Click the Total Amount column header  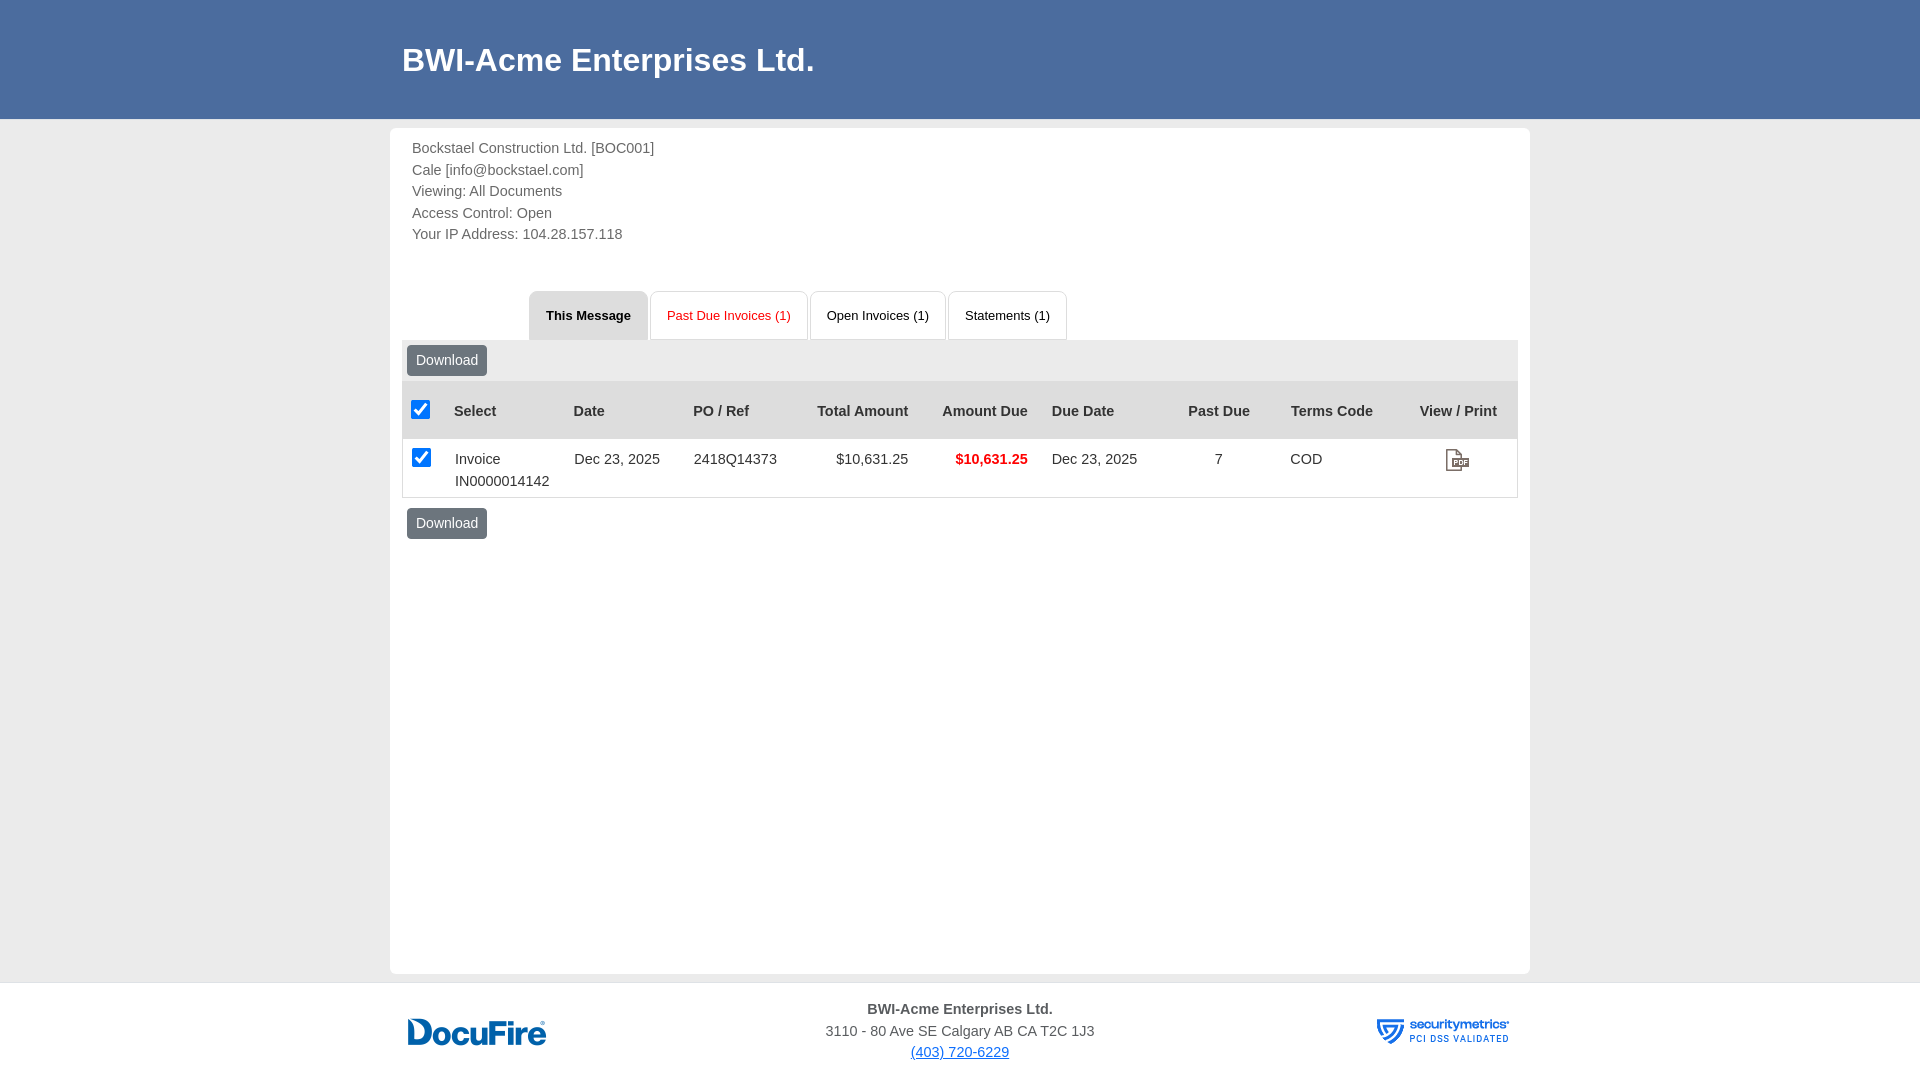click(862, 412)
